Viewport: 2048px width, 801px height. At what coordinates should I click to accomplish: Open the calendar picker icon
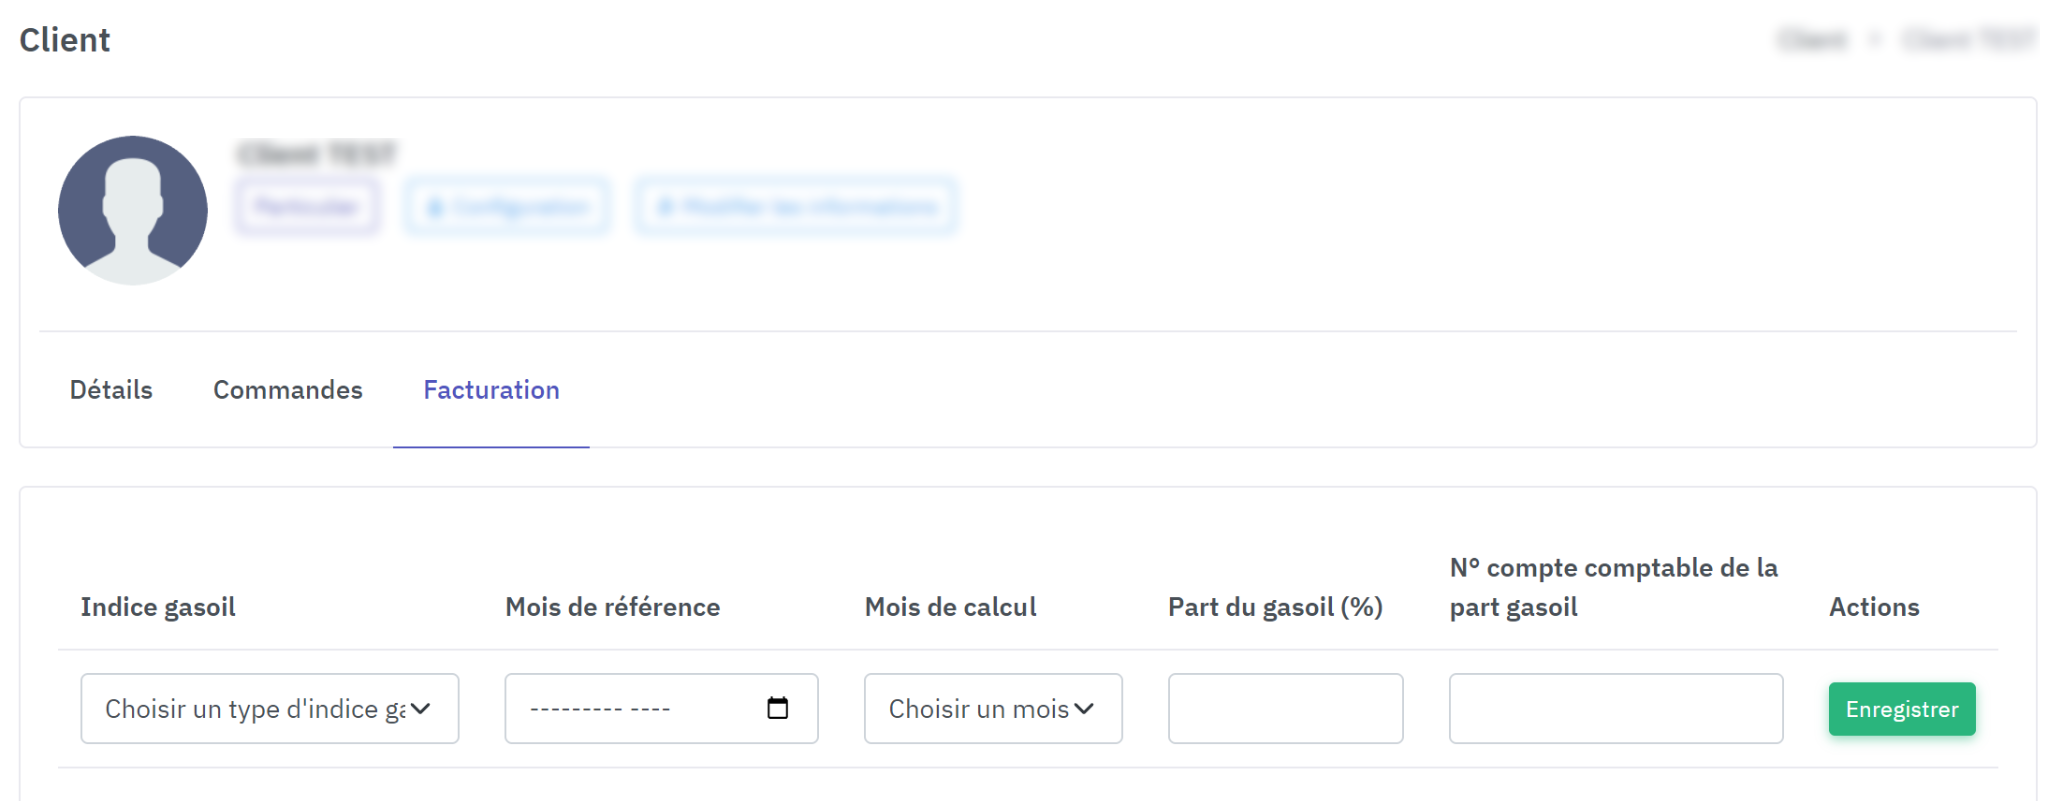pyautogui.click(x=777, y=708)
